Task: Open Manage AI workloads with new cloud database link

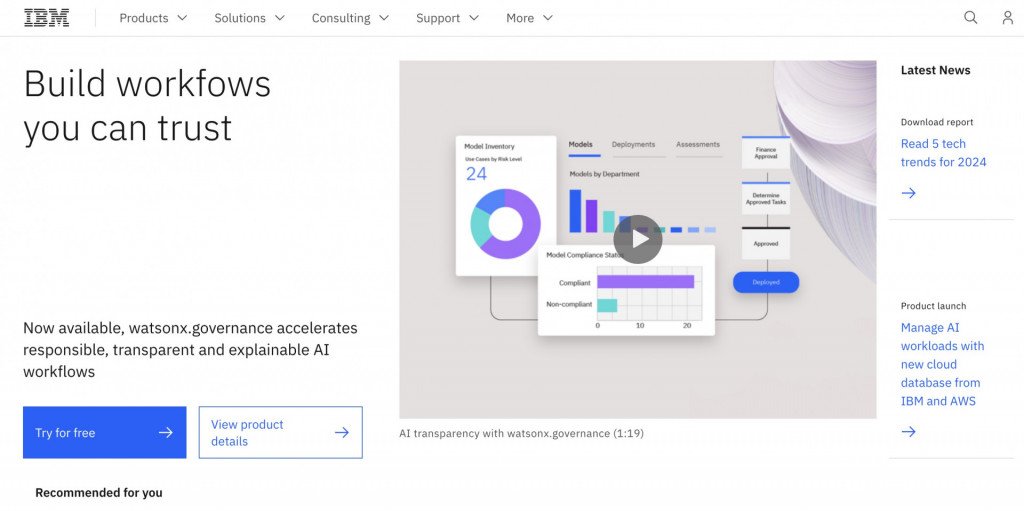Action: coord(942,364)
